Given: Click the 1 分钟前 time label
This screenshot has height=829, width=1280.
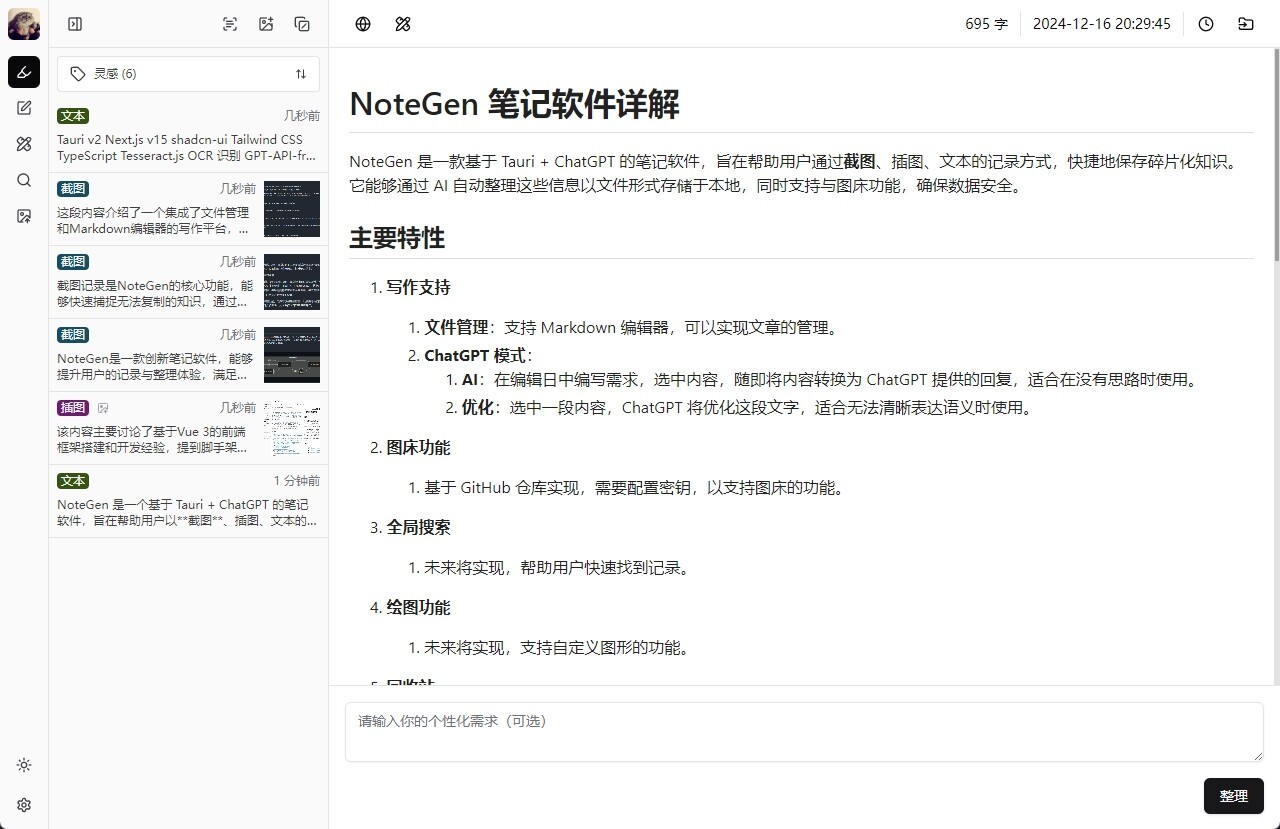Looking at the screenshot, I should [297, 481].
